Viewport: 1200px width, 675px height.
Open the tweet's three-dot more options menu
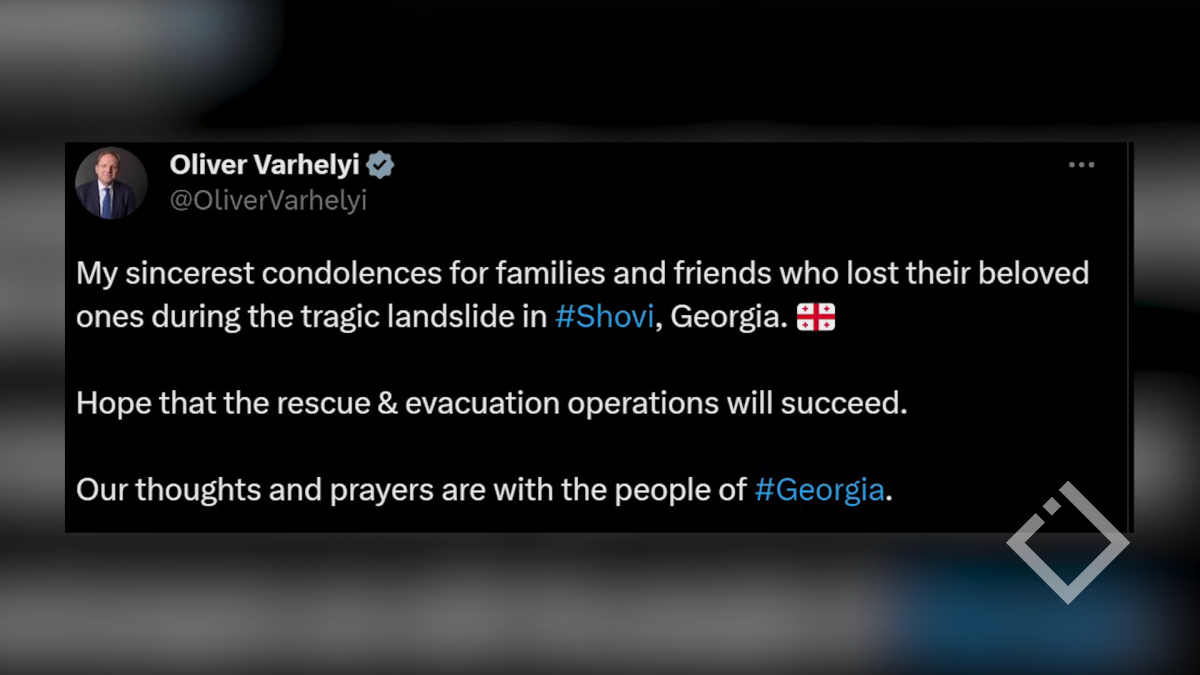click(1081, 166)
